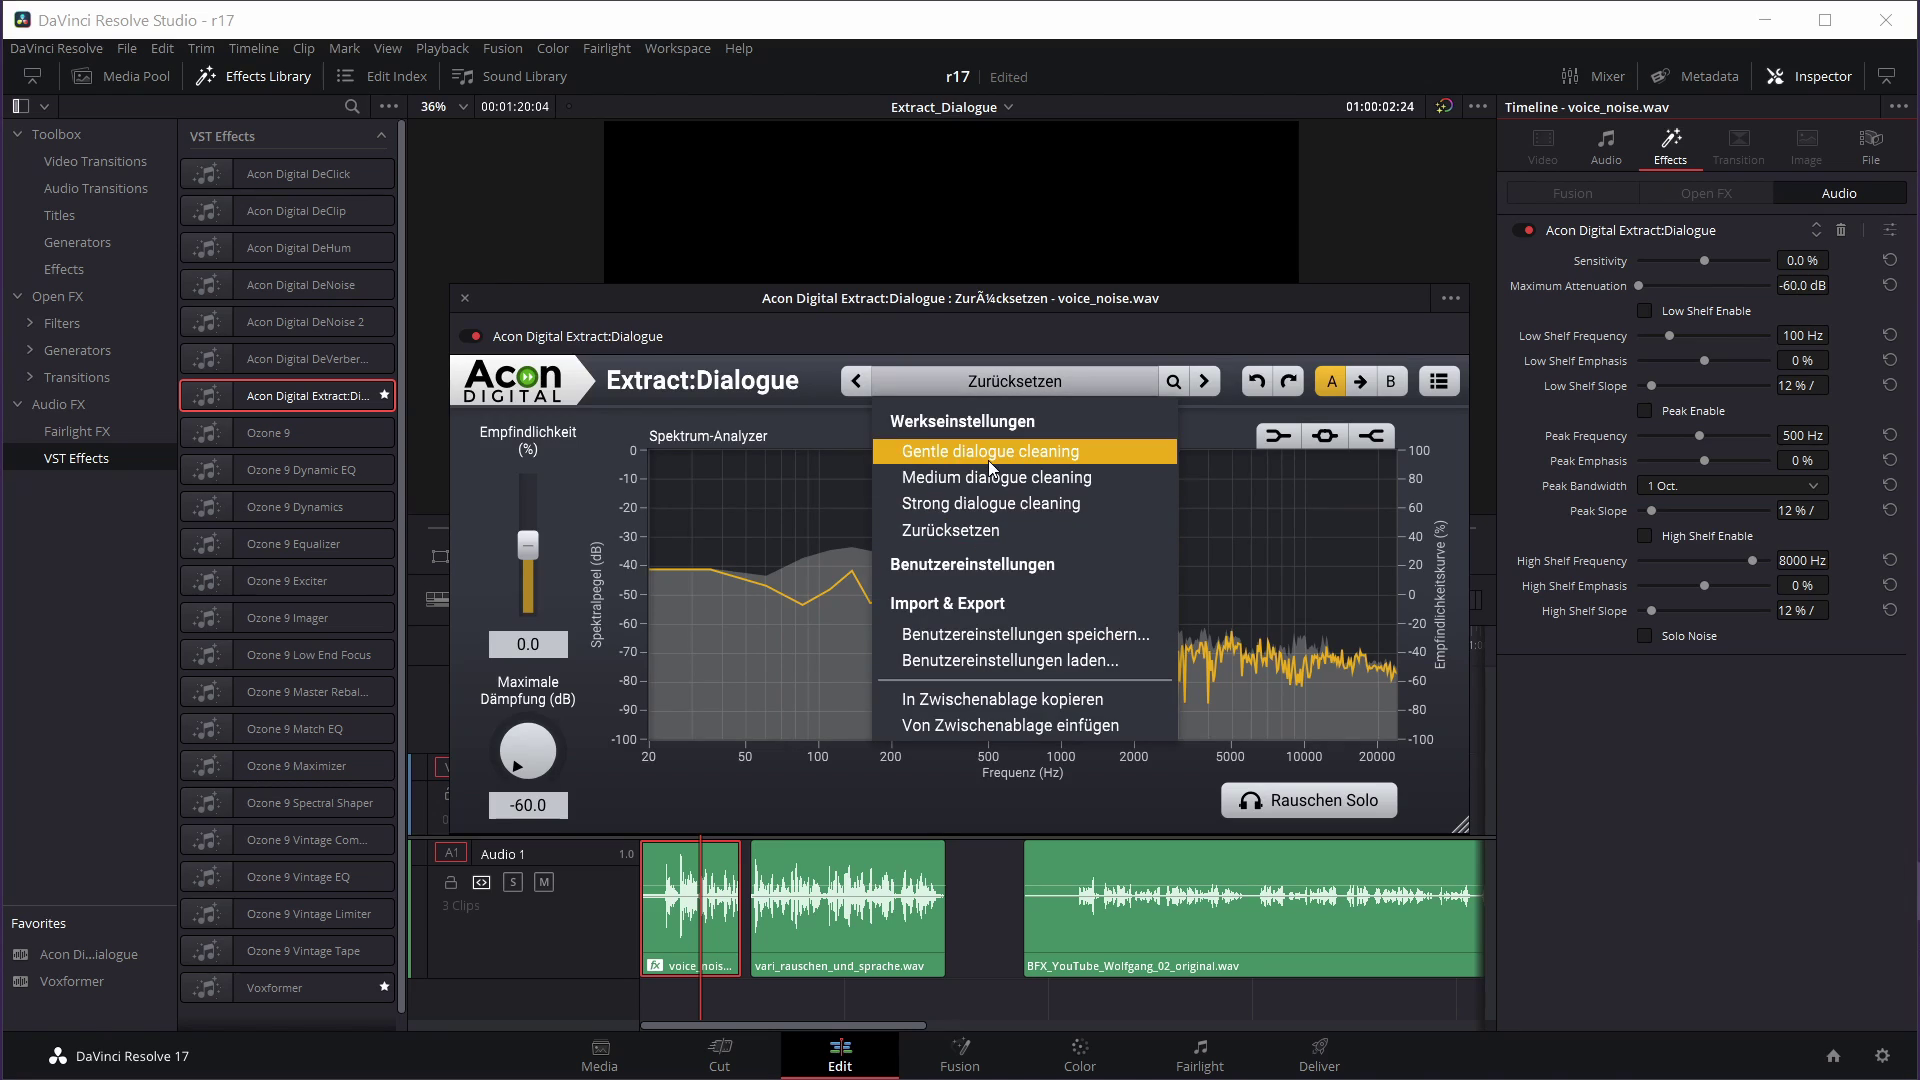Expand Transitions under Open FX
The height and width of the screenshot is (1080, 1920).
[x=30, y=377]
